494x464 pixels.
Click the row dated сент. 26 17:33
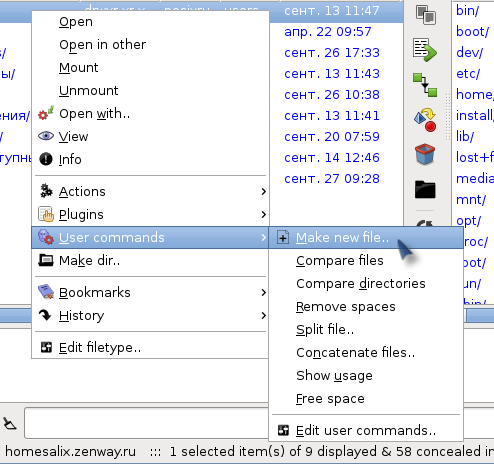click(x=332, y=53)
